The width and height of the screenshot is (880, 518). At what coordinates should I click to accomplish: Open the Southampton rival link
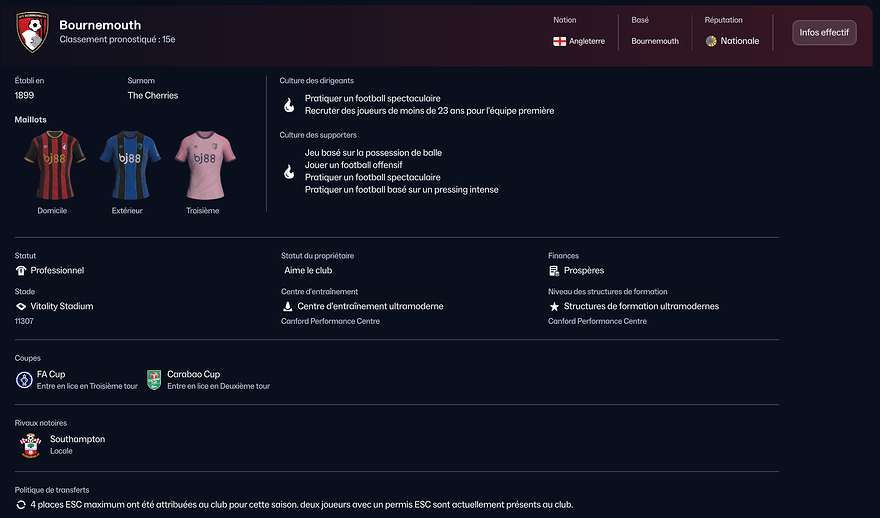pyautogui.click(x=77, y=439)
